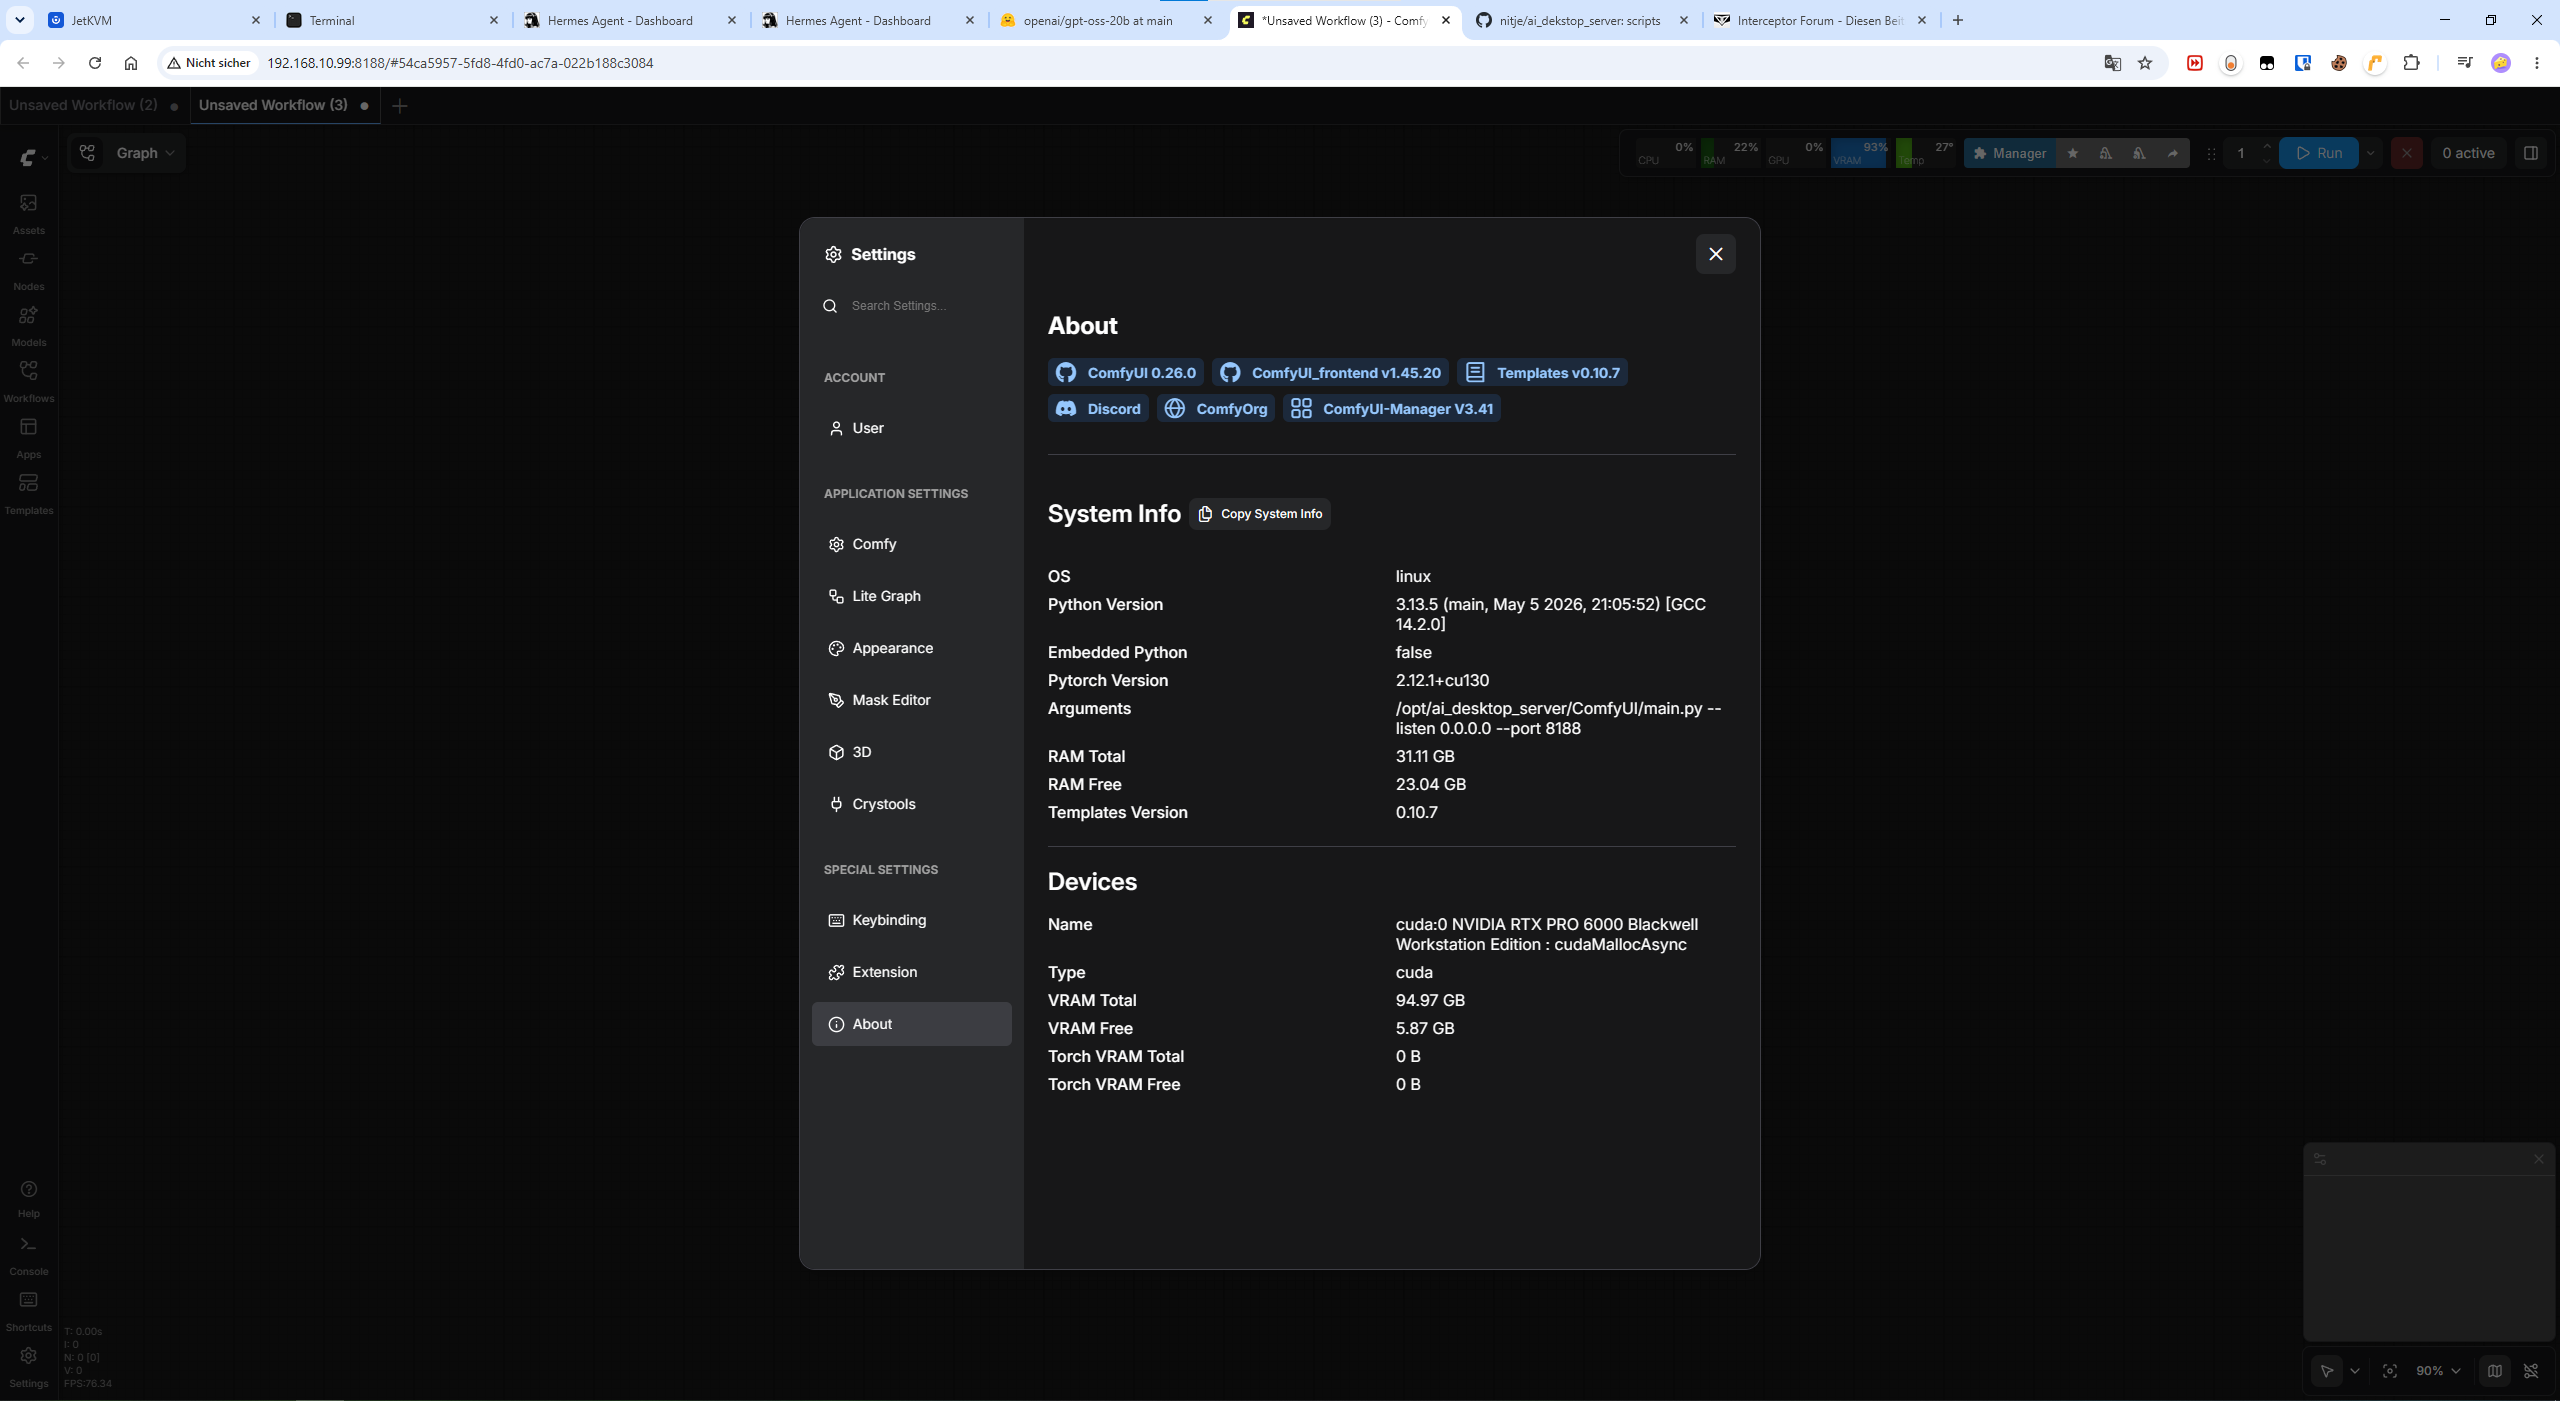Screen dimensions: 2560x1401
Task: Close the Settings dialog
Action: tap(1716, 254)
